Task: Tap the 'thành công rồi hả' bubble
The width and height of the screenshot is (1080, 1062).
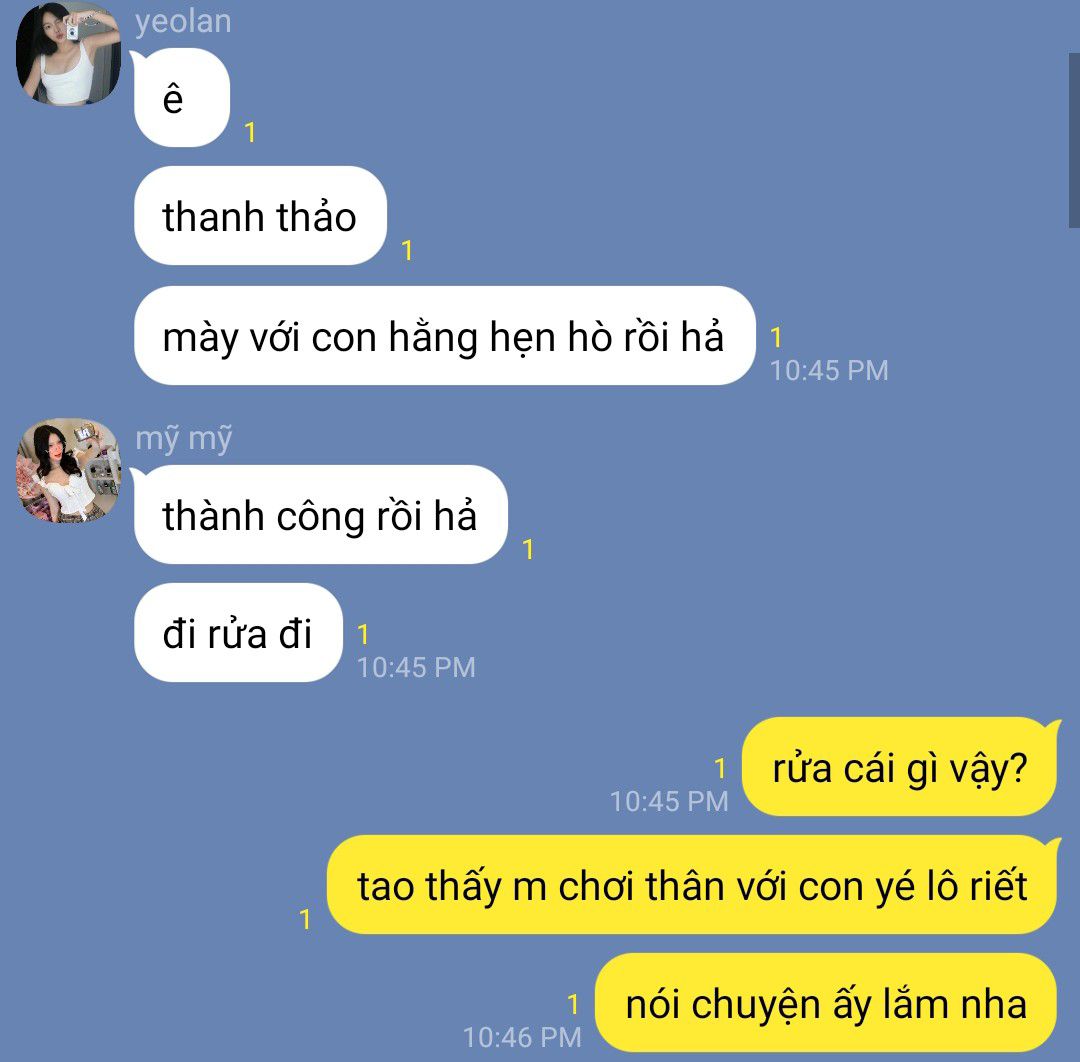Action: [320, 514]
